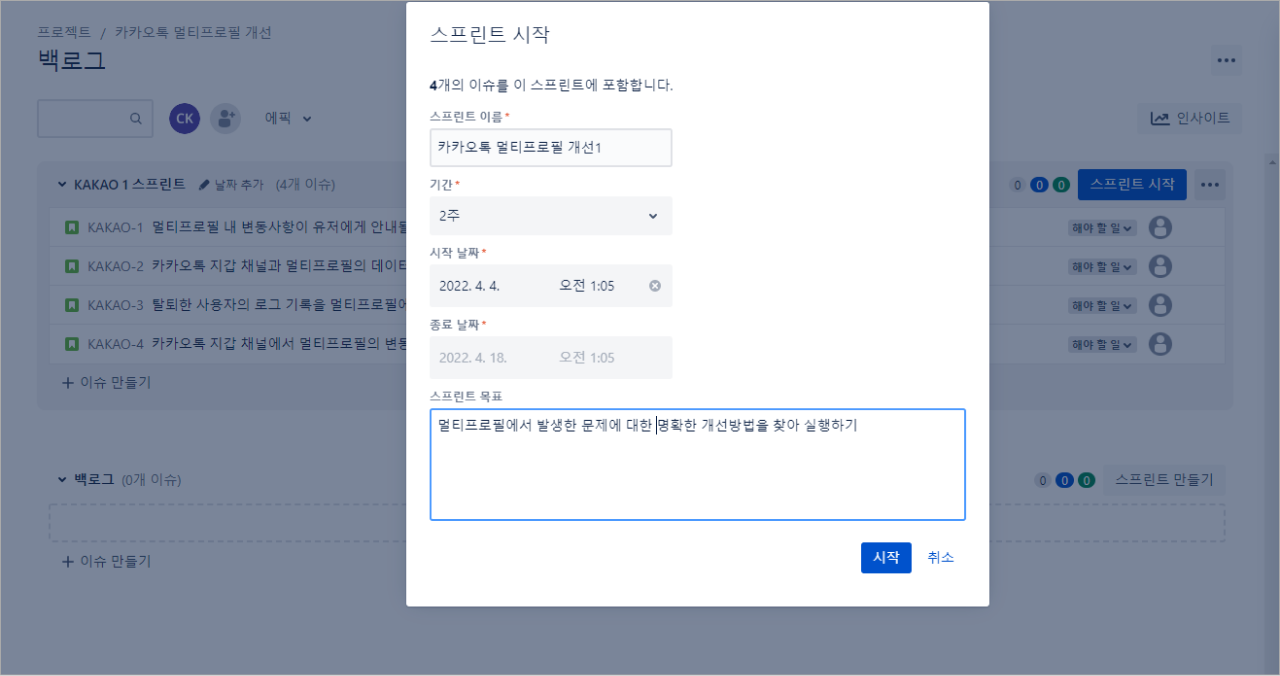Viewport: 1280px width, 676px height.
Task: Open the 인사이트 panel
Action: tap(1190, 118)
